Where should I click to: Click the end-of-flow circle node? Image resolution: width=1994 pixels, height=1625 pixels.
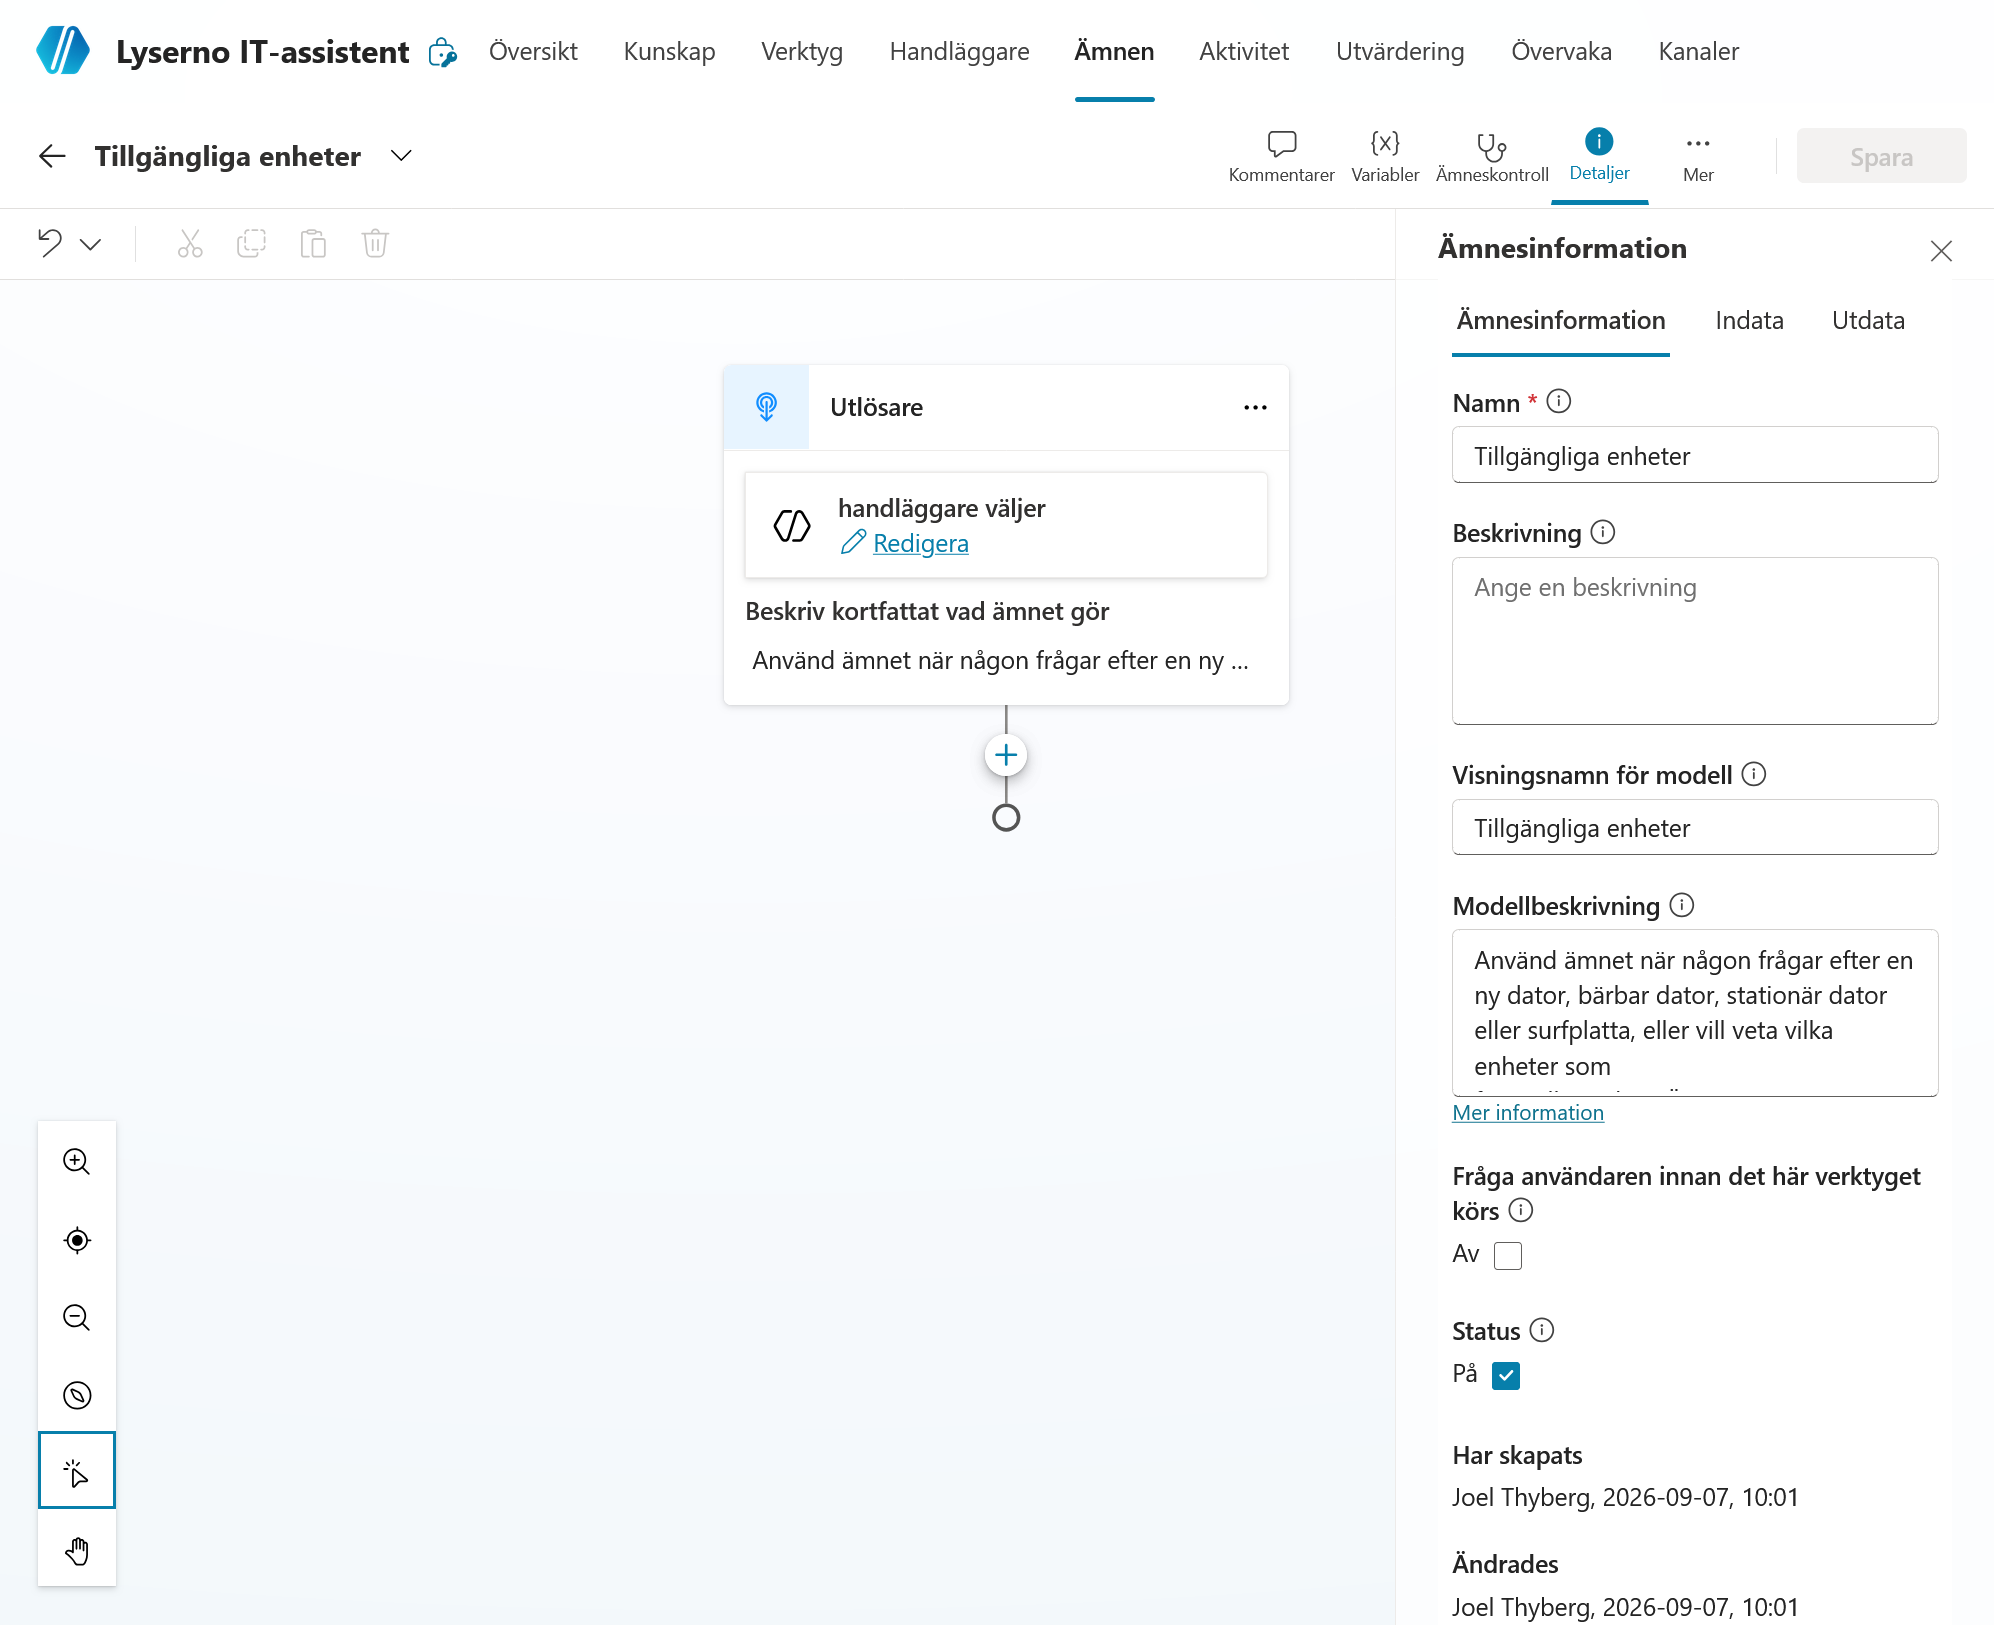[1006, 818]
